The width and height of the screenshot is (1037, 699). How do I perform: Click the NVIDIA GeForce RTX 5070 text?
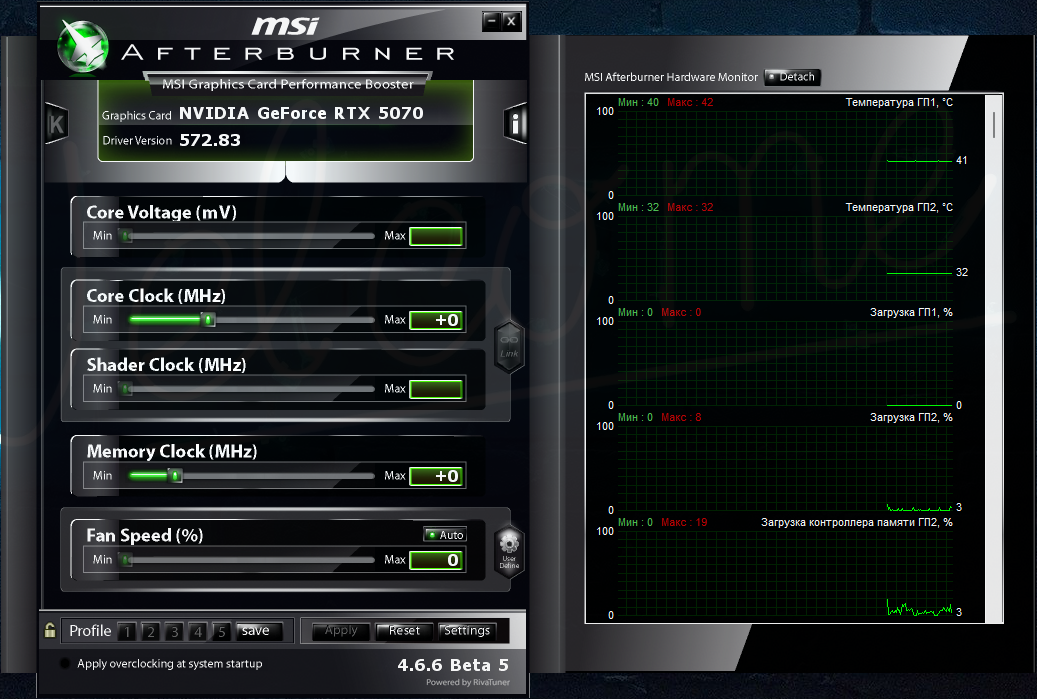tap(301, 113)
